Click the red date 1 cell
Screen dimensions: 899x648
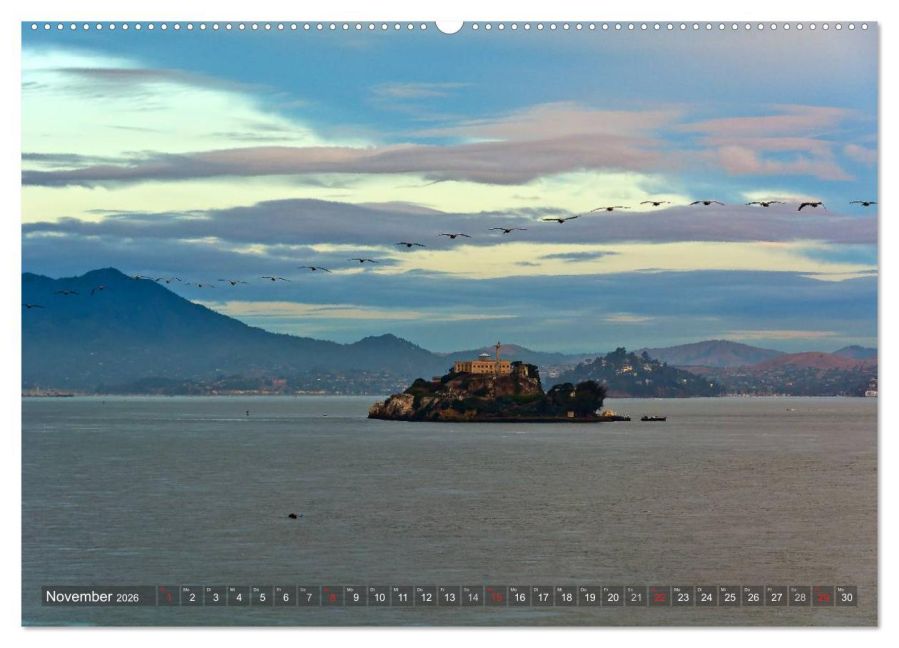[x=168, y=597]
